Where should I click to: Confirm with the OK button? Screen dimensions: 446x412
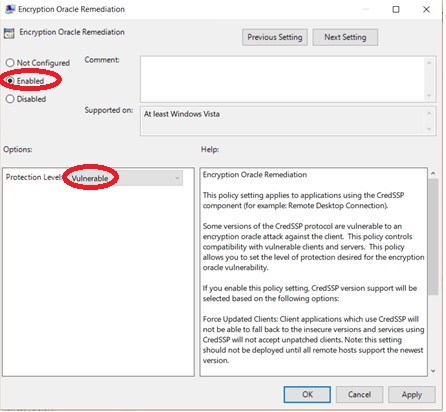click(307, 395)
